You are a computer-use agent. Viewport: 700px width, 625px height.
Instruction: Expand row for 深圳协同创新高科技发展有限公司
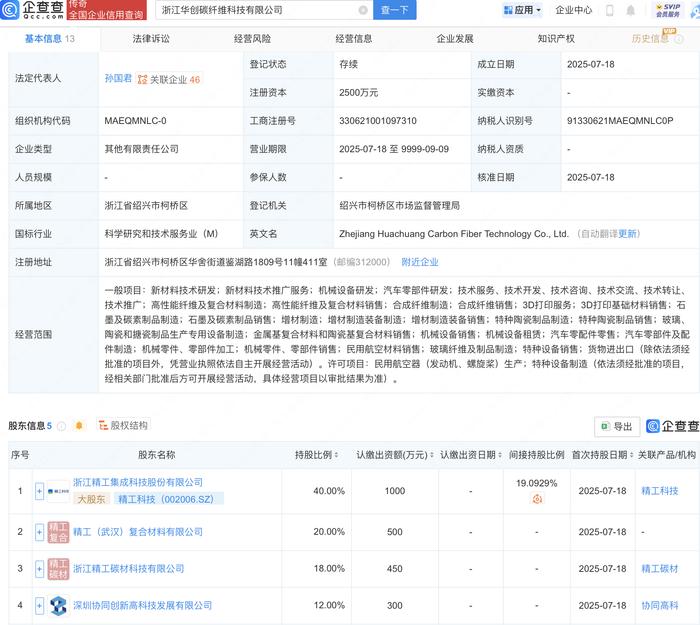[39, 606]
